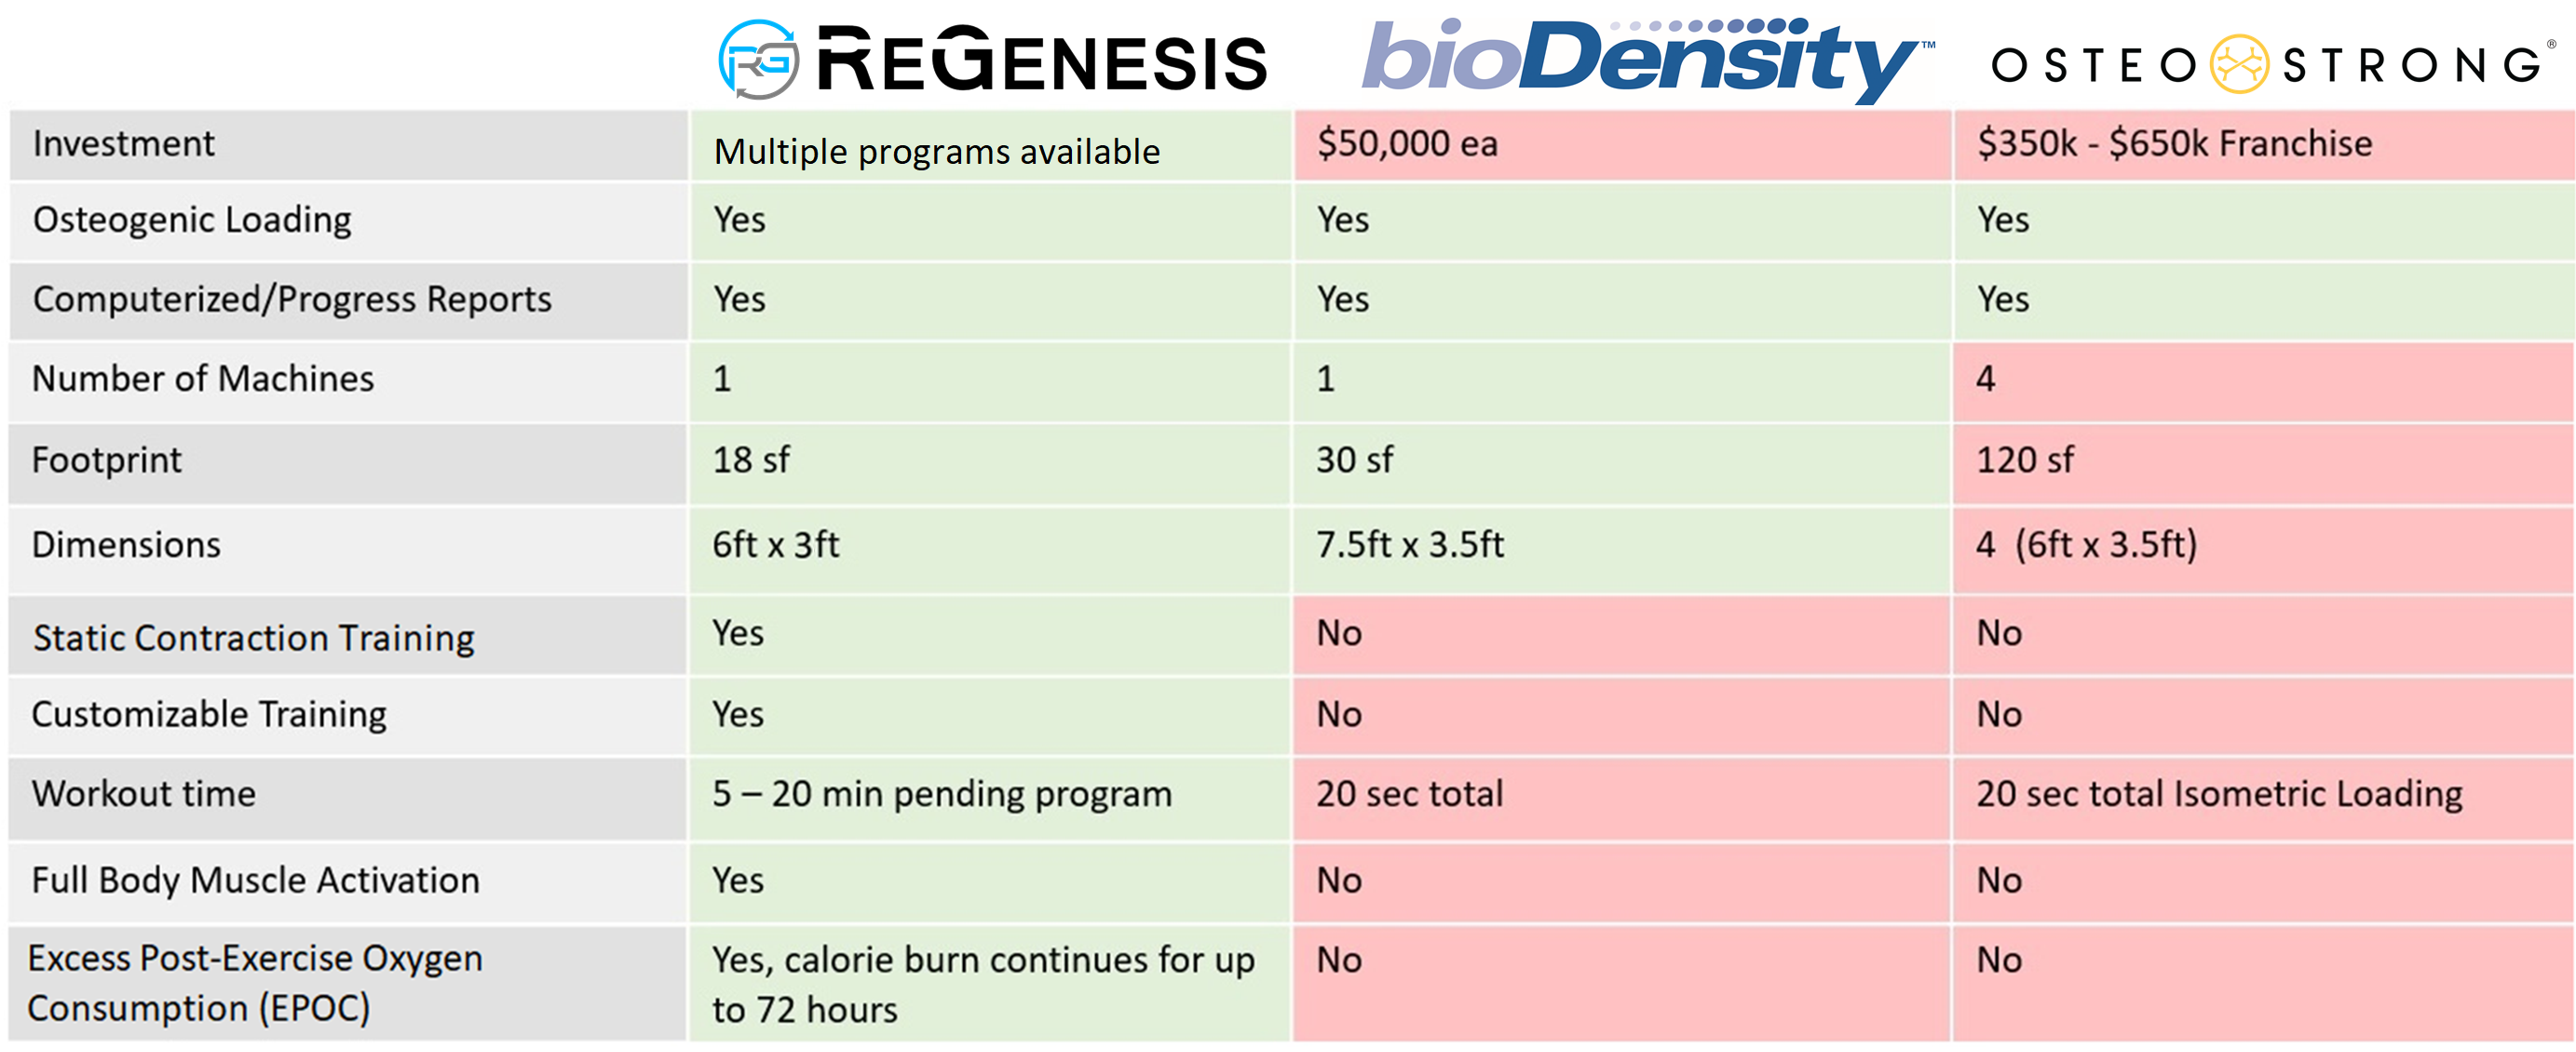Select '5 – 20 min pending program' cell
This screenshot has height=1052, width=2576.
point(942,794)
